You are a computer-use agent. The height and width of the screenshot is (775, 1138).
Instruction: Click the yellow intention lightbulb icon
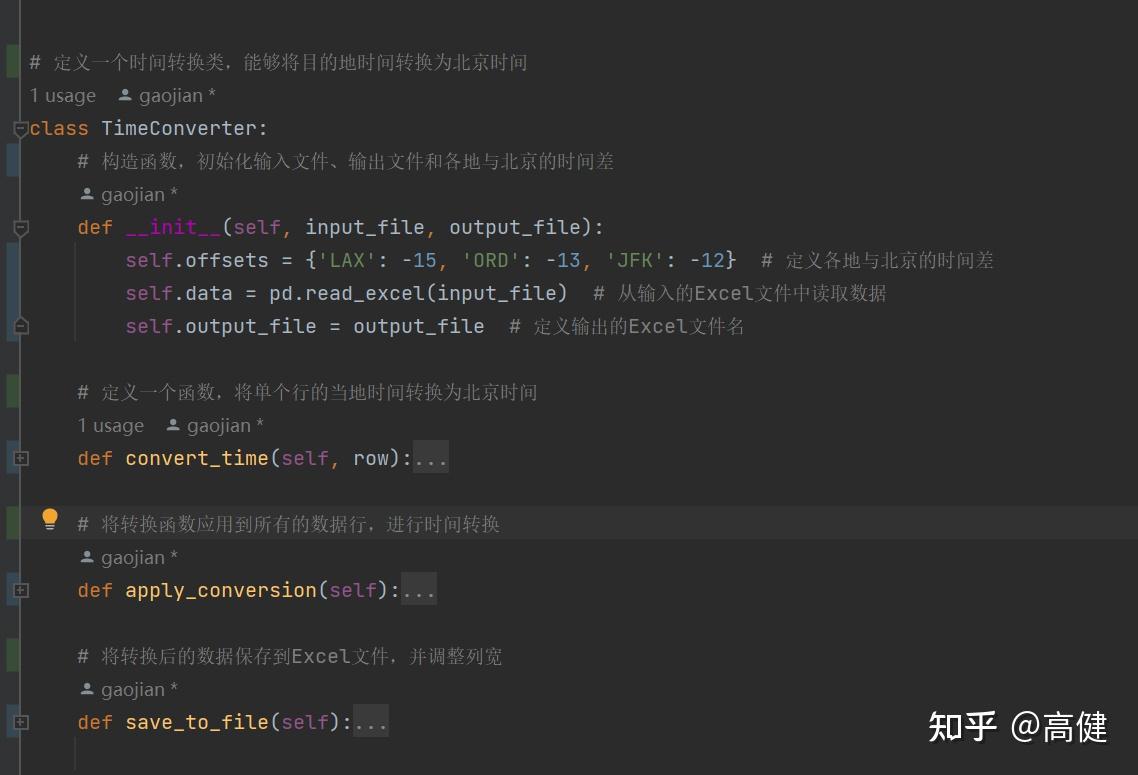coord(50,518)
